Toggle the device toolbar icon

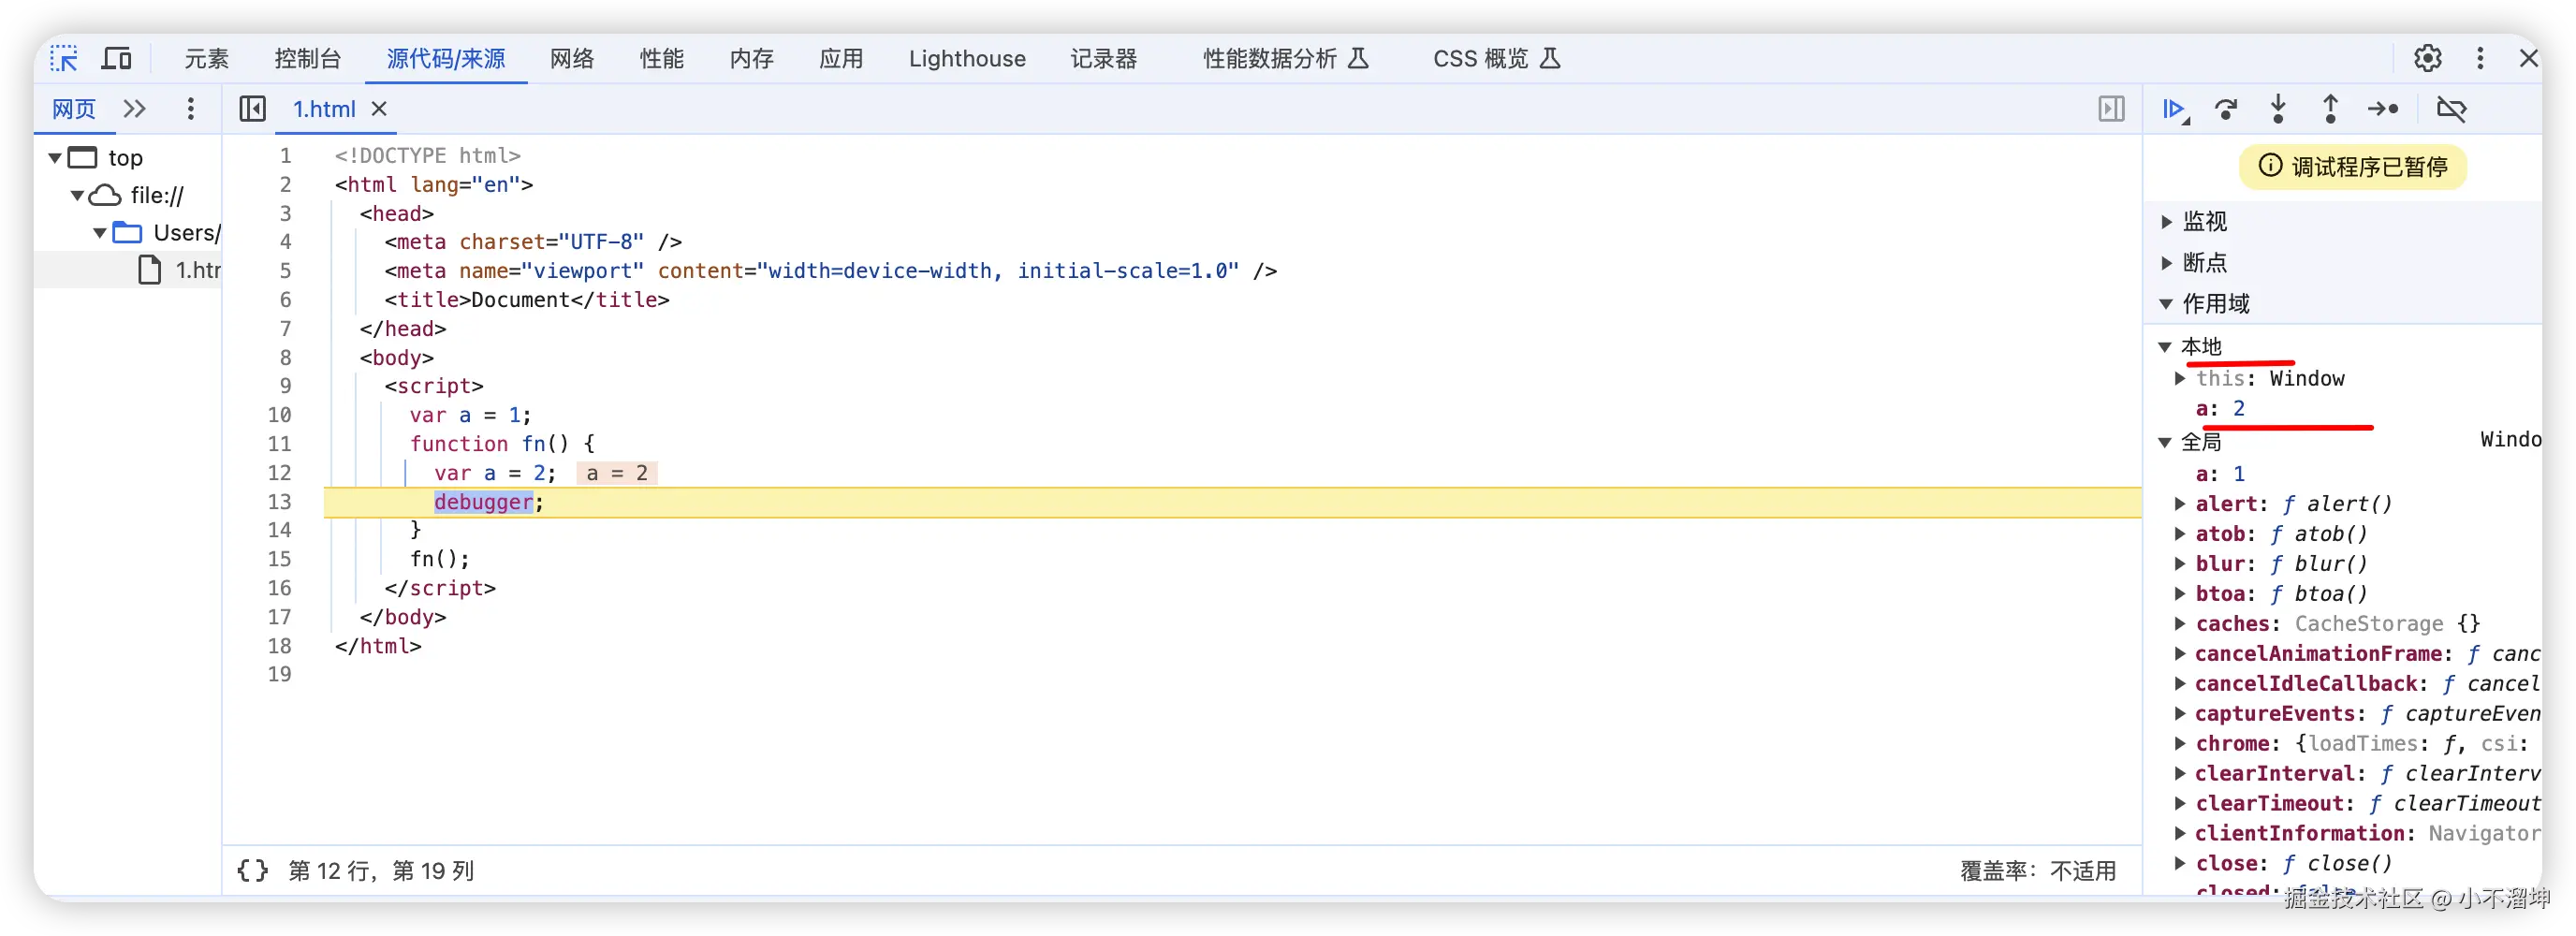(117, 58)
